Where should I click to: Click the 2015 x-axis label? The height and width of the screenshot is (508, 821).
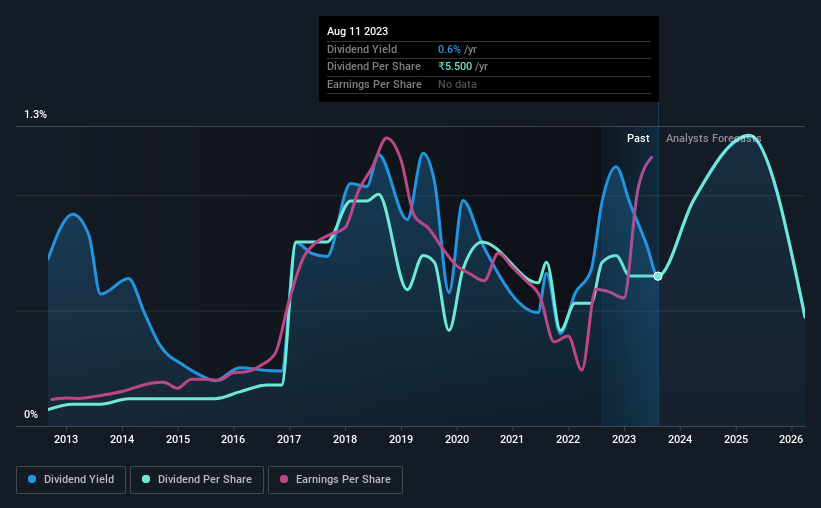[x=178, y=439]
